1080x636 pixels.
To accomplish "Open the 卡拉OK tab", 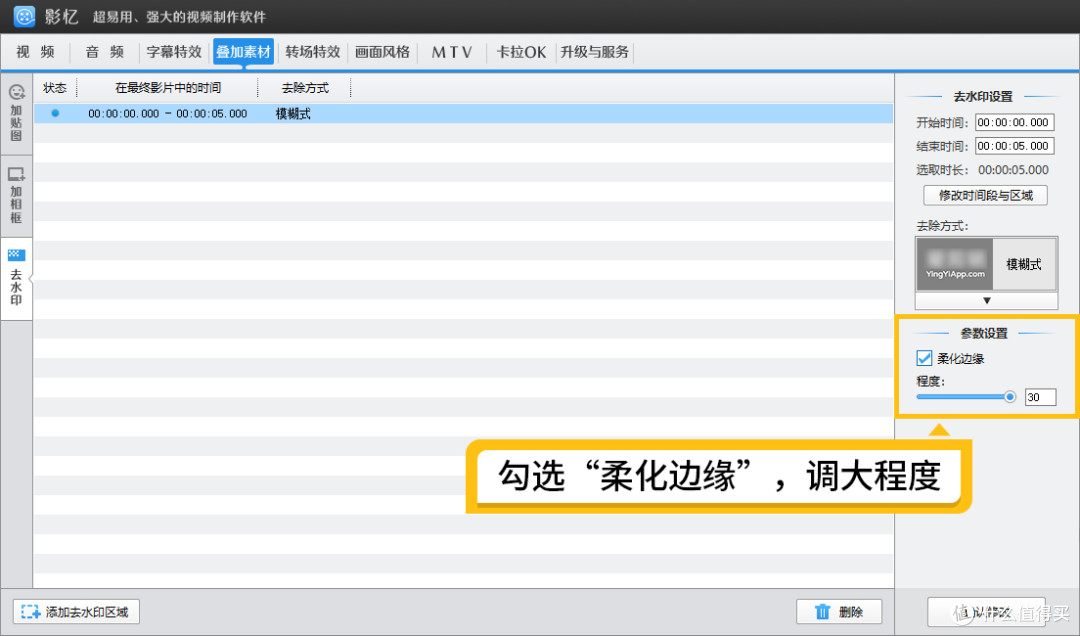I will [x=521, y=52].
